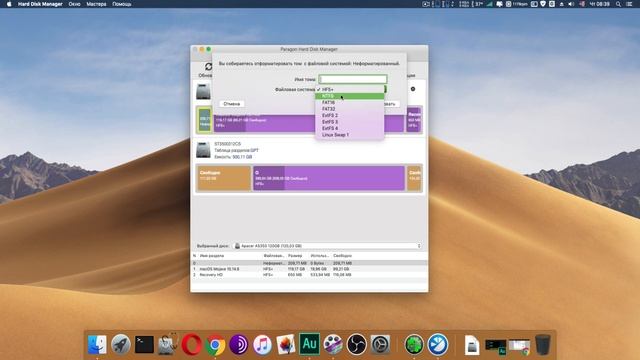This screenshot has height=360, width=640.
Task: Focus the volume name input field
Action: point(353,79)
